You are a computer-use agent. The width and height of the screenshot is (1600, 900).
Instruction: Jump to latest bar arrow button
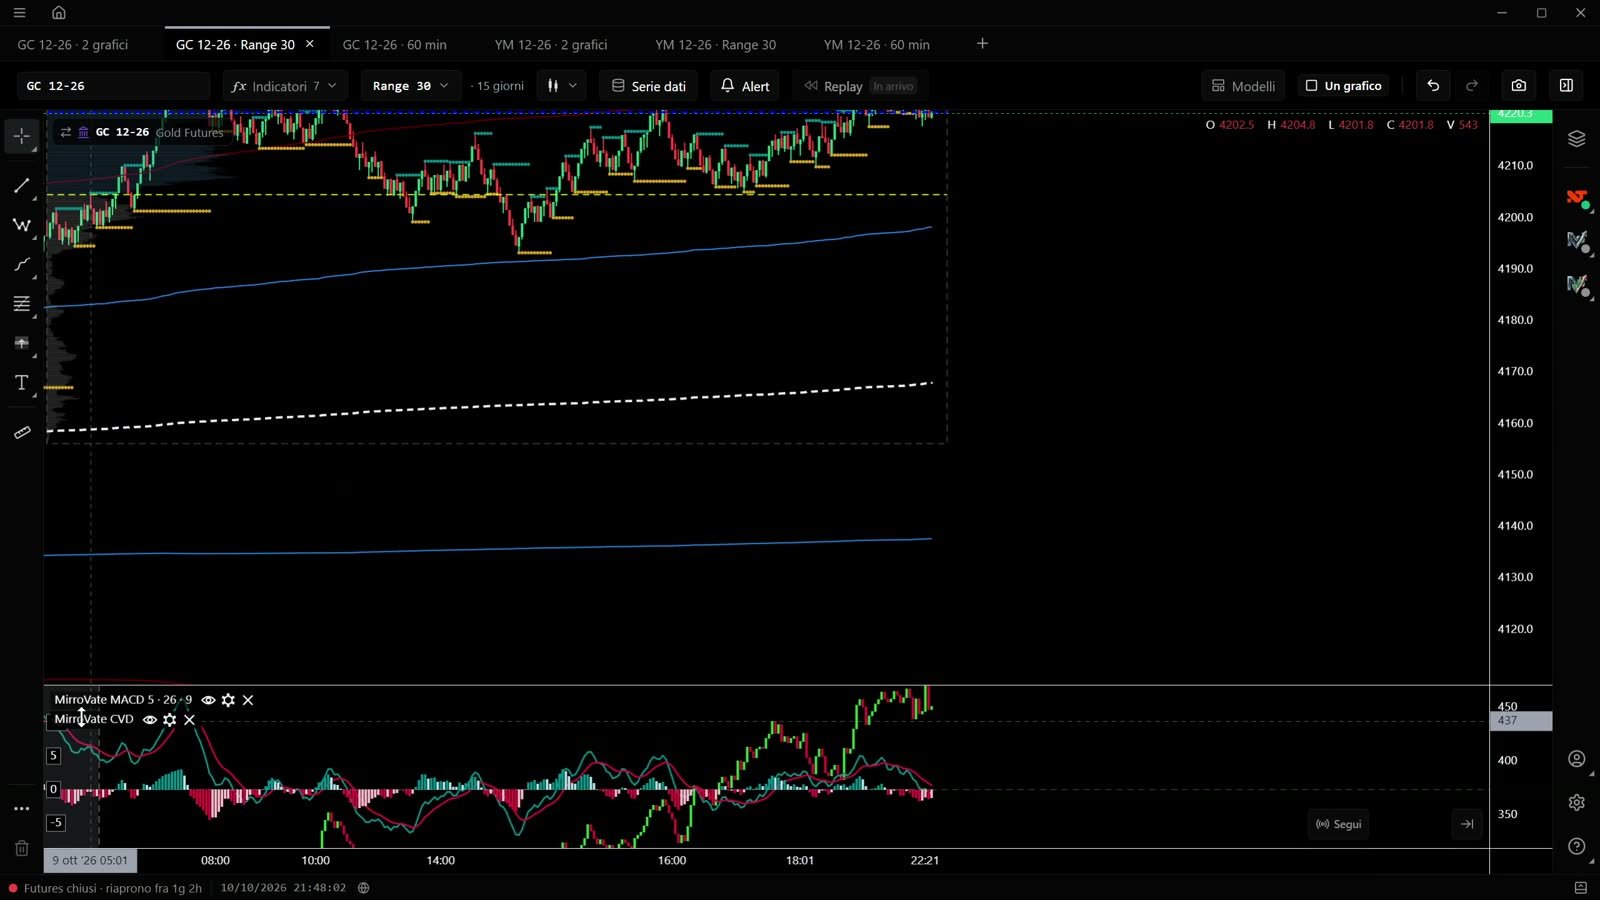click(1467, 824)
